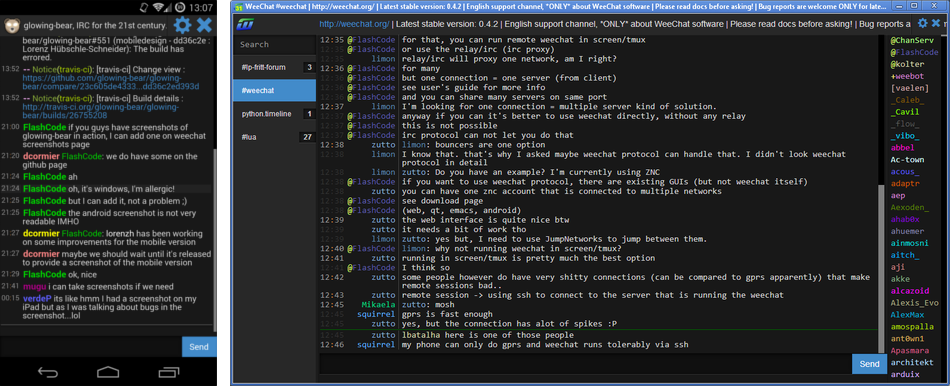This screenshot has width=950, height=386.
Task: Select [vaelen] in the nick list
Action: point(909,88)
